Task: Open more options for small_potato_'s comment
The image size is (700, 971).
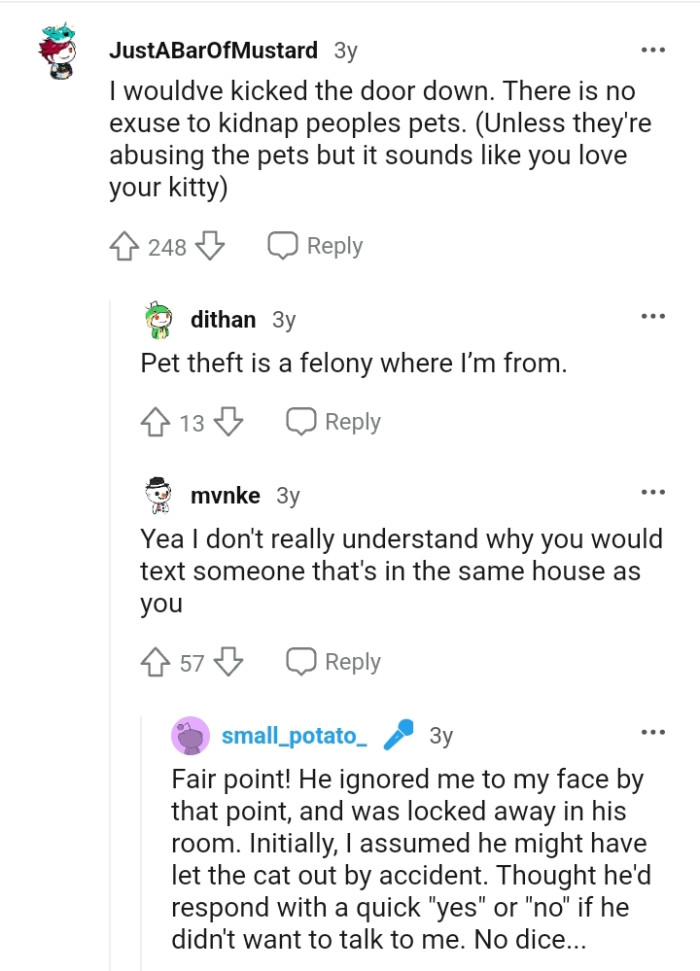Action: pos(653,733)
